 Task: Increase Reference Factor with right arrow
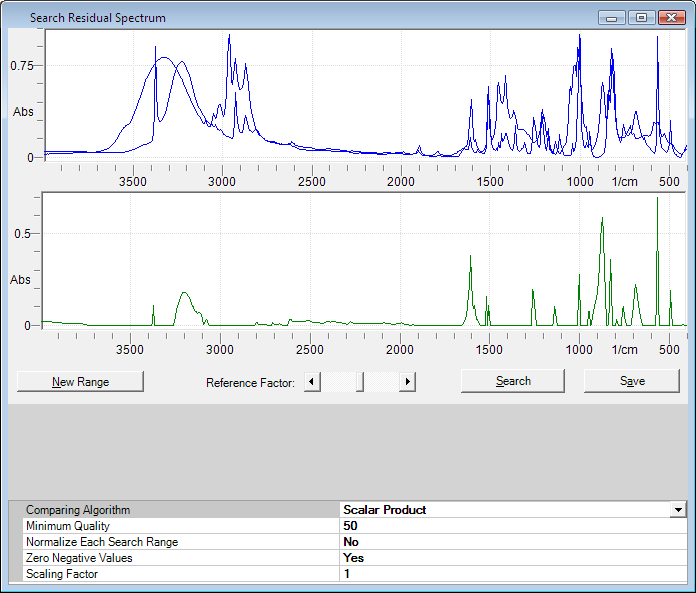407,381
